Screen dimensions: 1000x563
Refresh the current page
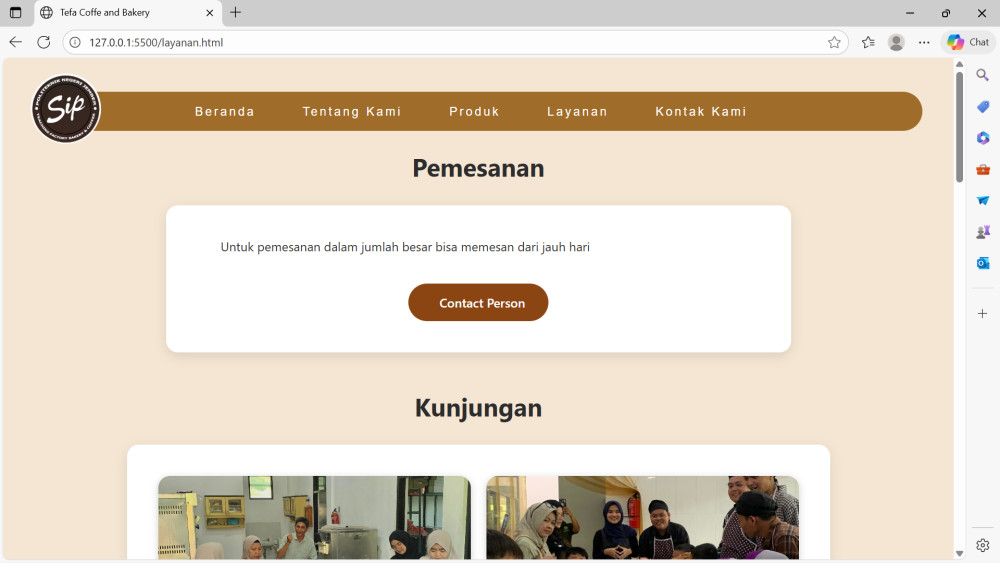pyautogui.click(x=43, y=42)
